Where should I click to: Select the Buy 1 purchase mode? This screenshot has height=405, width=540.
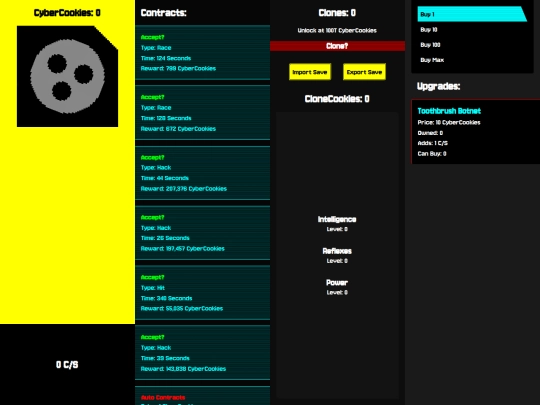[x=472, y=14]
